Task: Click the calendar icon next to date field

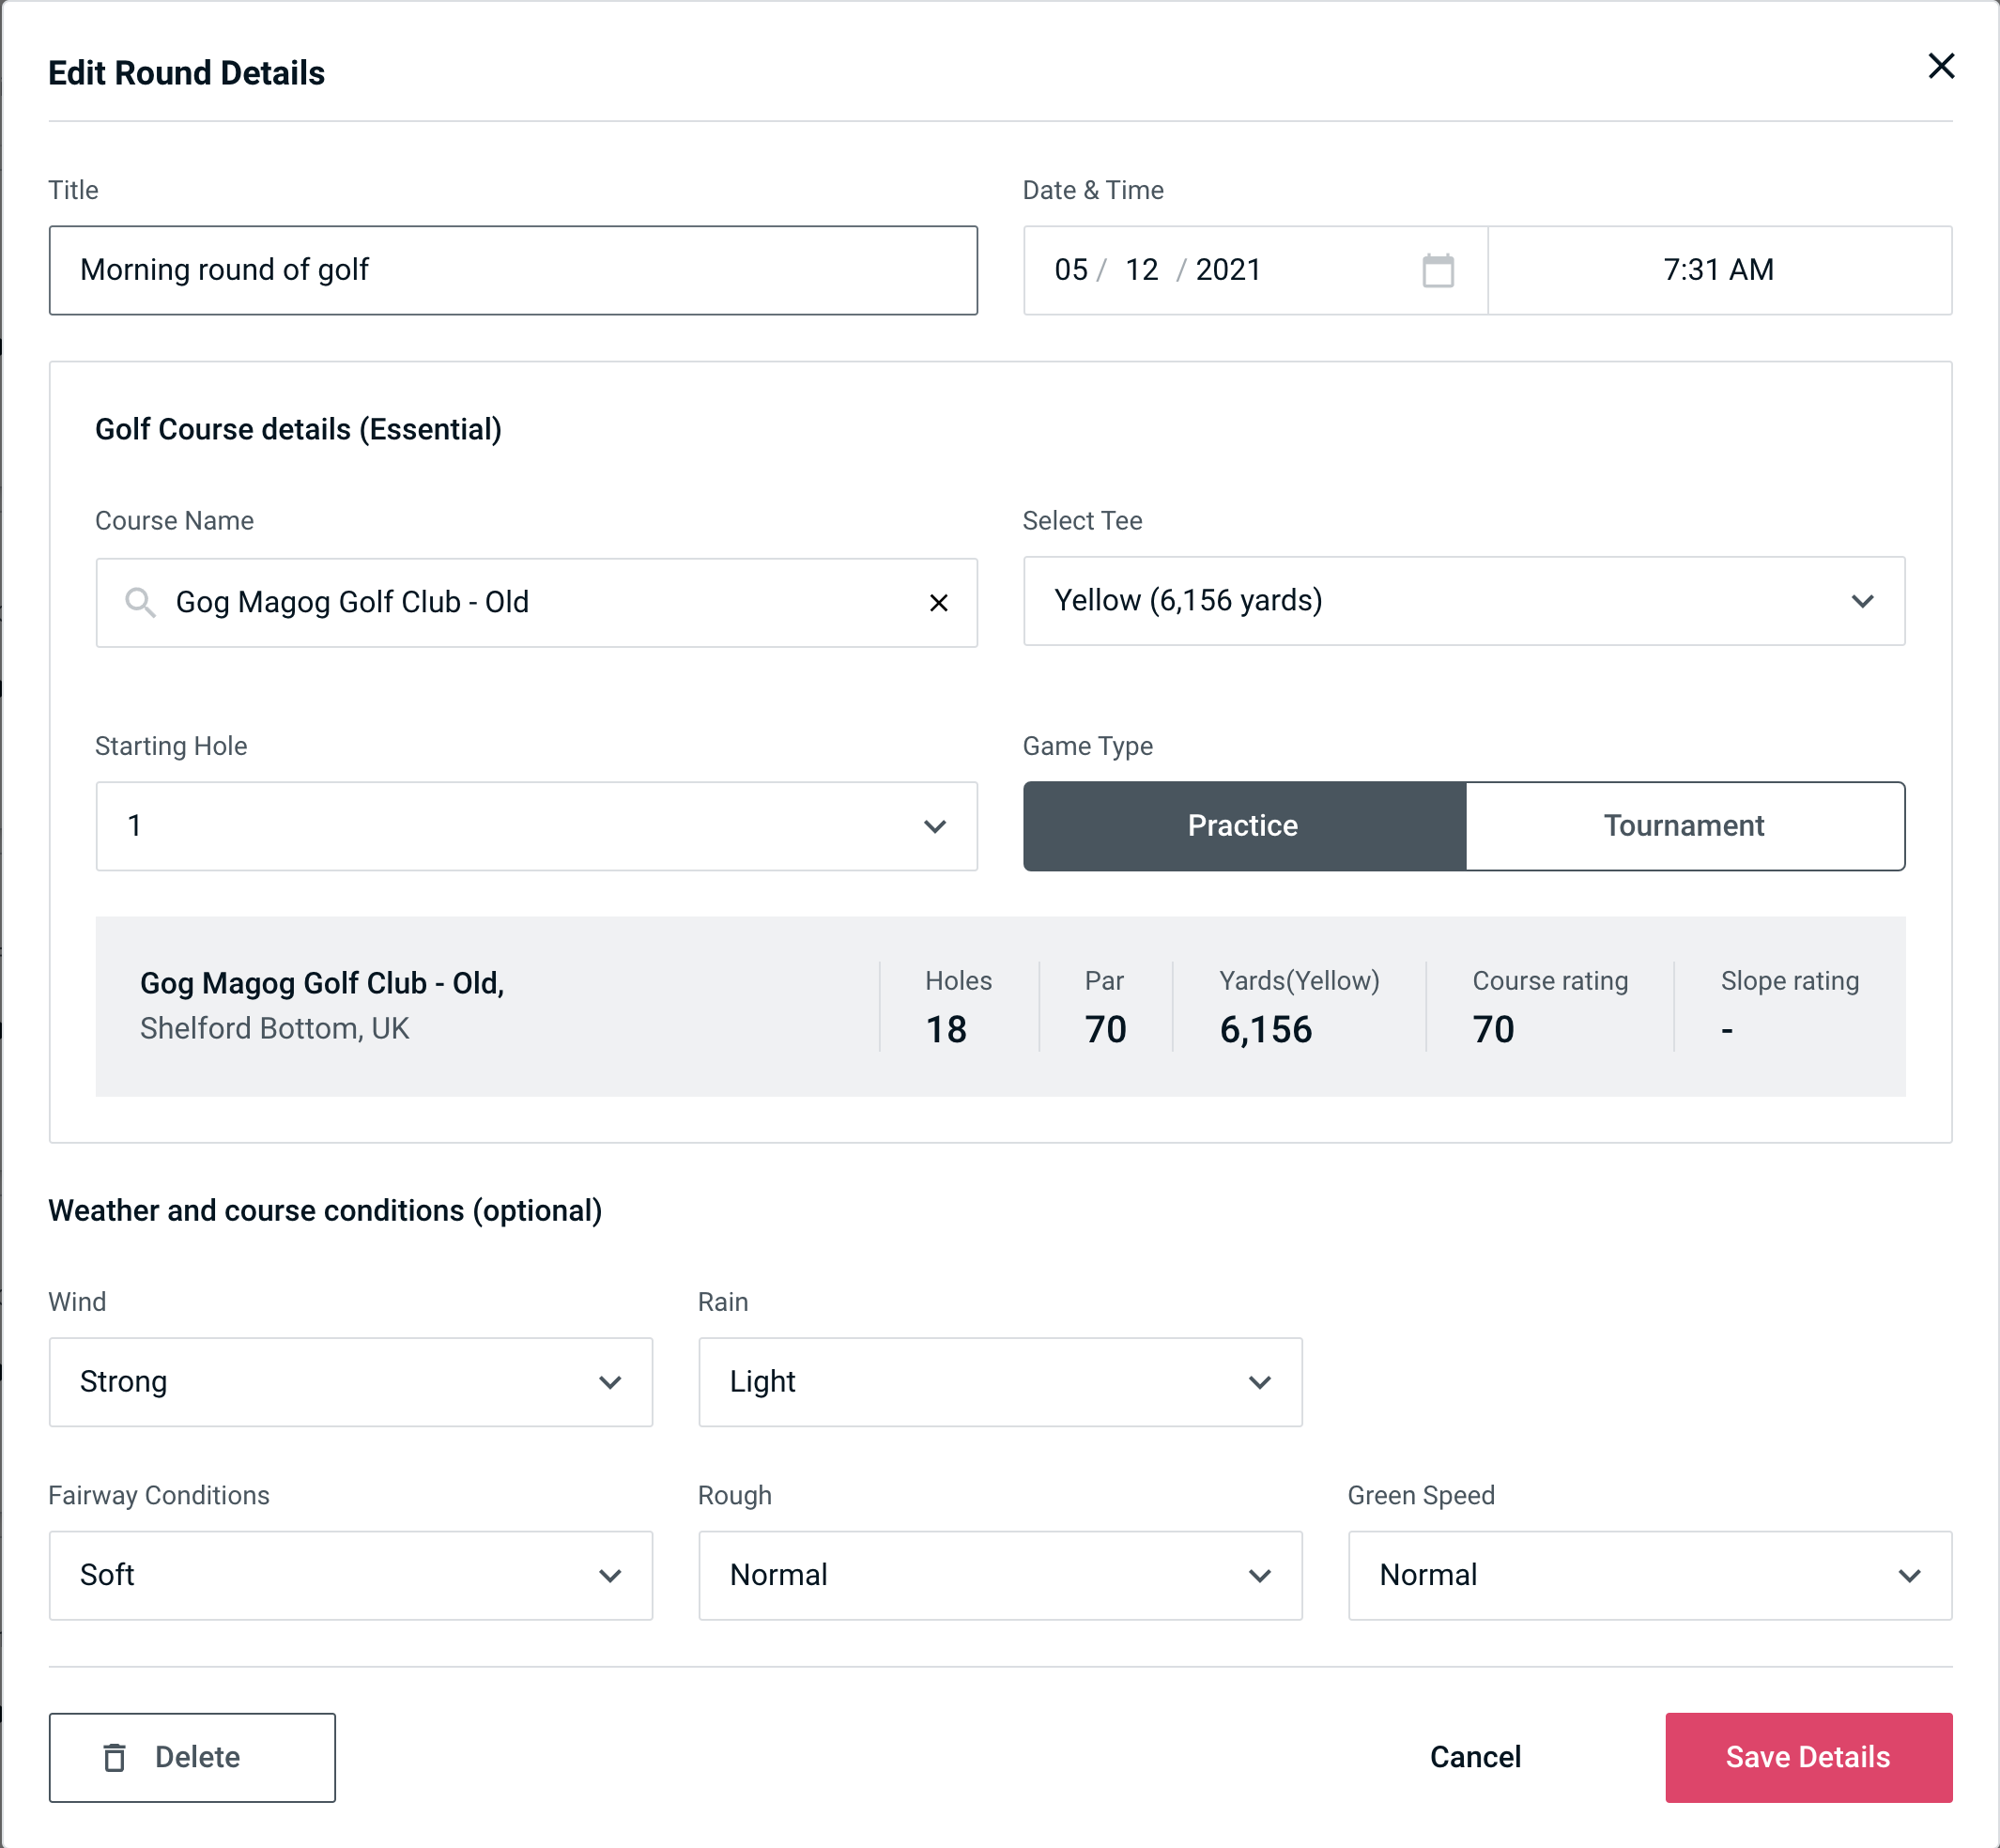Action: point(1438,270)
